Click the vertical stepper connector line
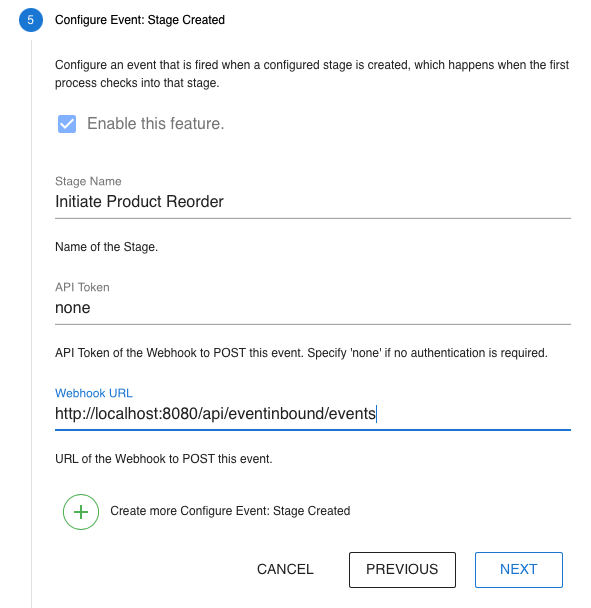The image size is (591, 608). tap(31, 322)
